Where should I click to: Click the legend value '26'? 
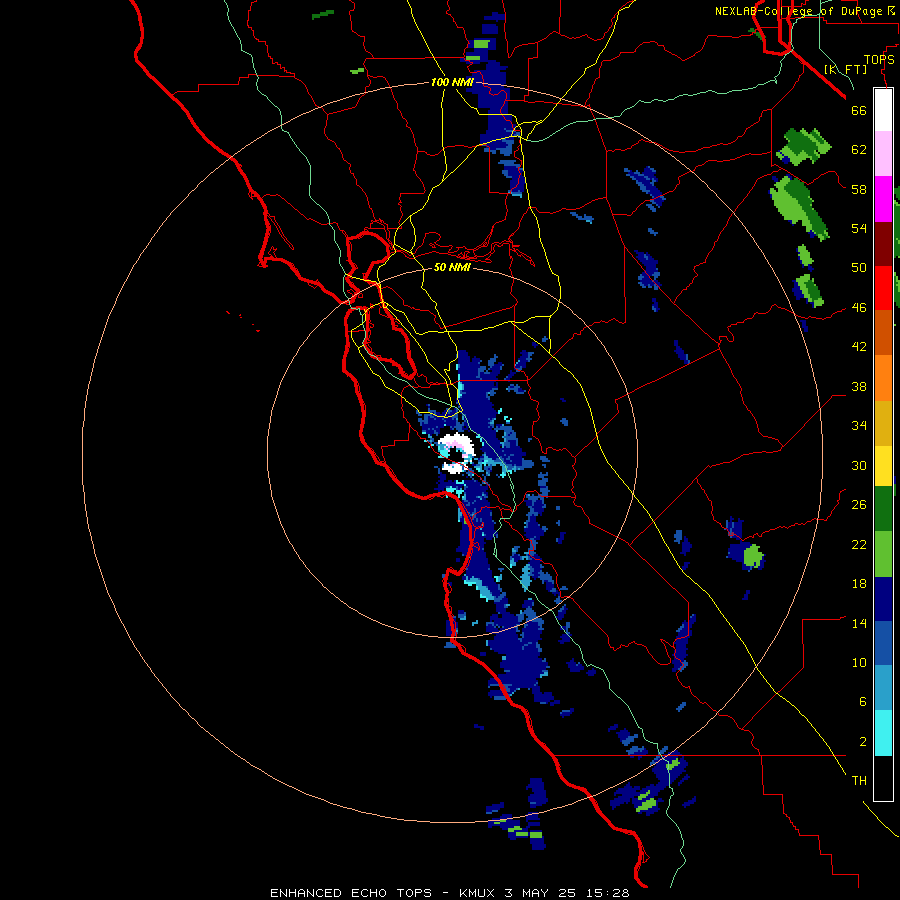[859, 505]
